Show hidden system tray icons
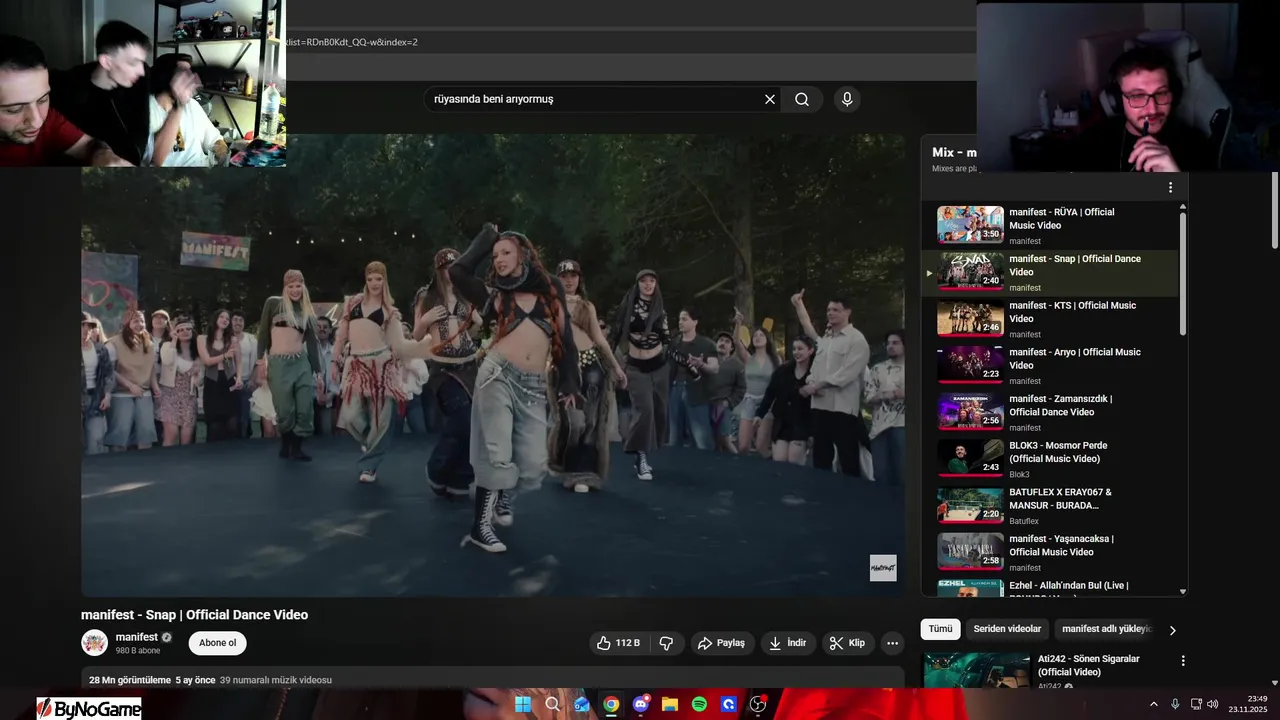 [1153, 704]
